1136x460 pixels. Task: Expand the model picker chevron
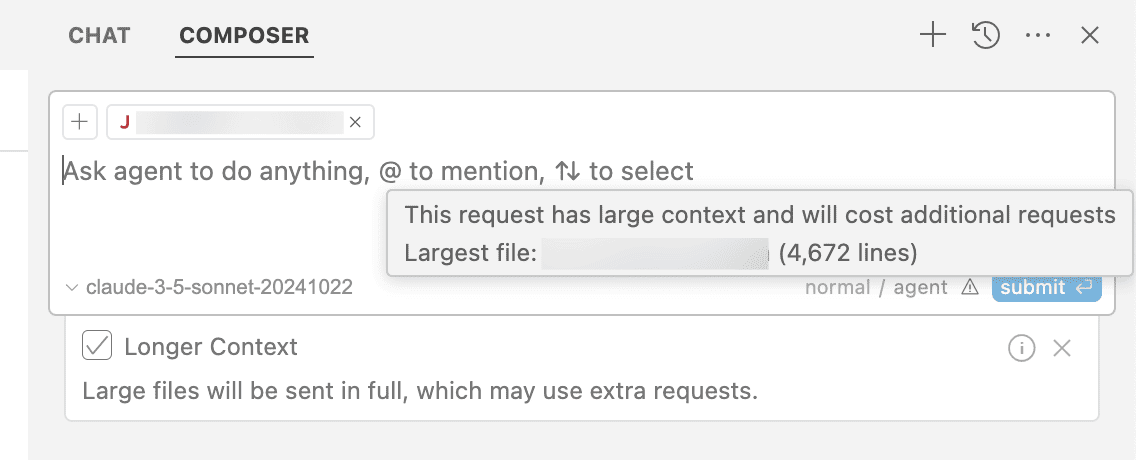coord(72,288)
